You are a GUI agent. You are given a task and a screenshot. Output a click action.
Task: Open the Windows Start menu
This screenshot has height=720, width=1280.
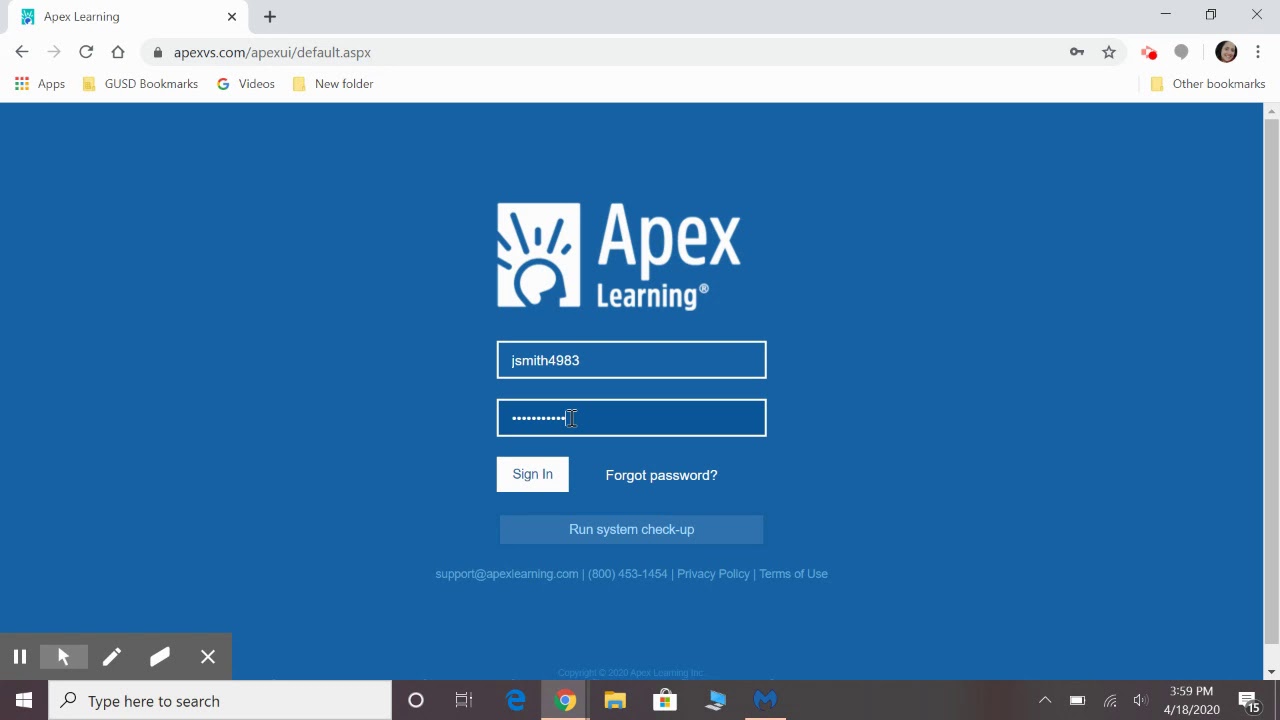[x=24, y=701]
